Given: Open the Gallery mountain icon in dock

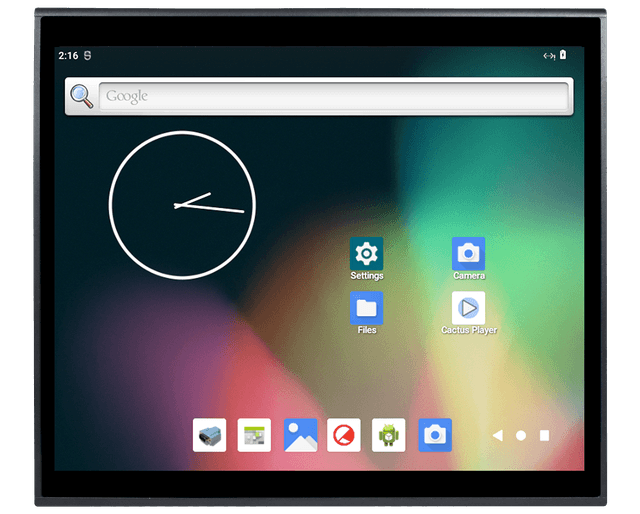Looking at the screenshot, I should (x=300, y=435).
